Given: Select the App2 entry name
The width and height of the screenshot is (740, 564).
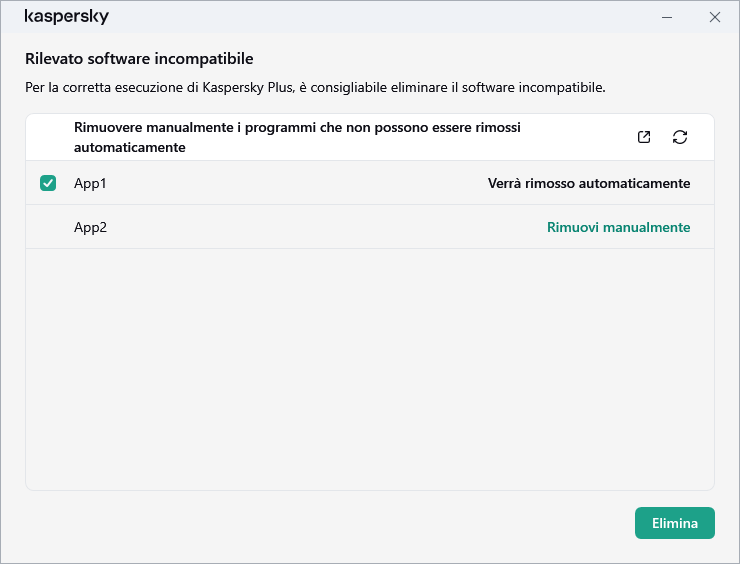Looking at the screenshot, I should pyautogui.click(x=90, y=227).
